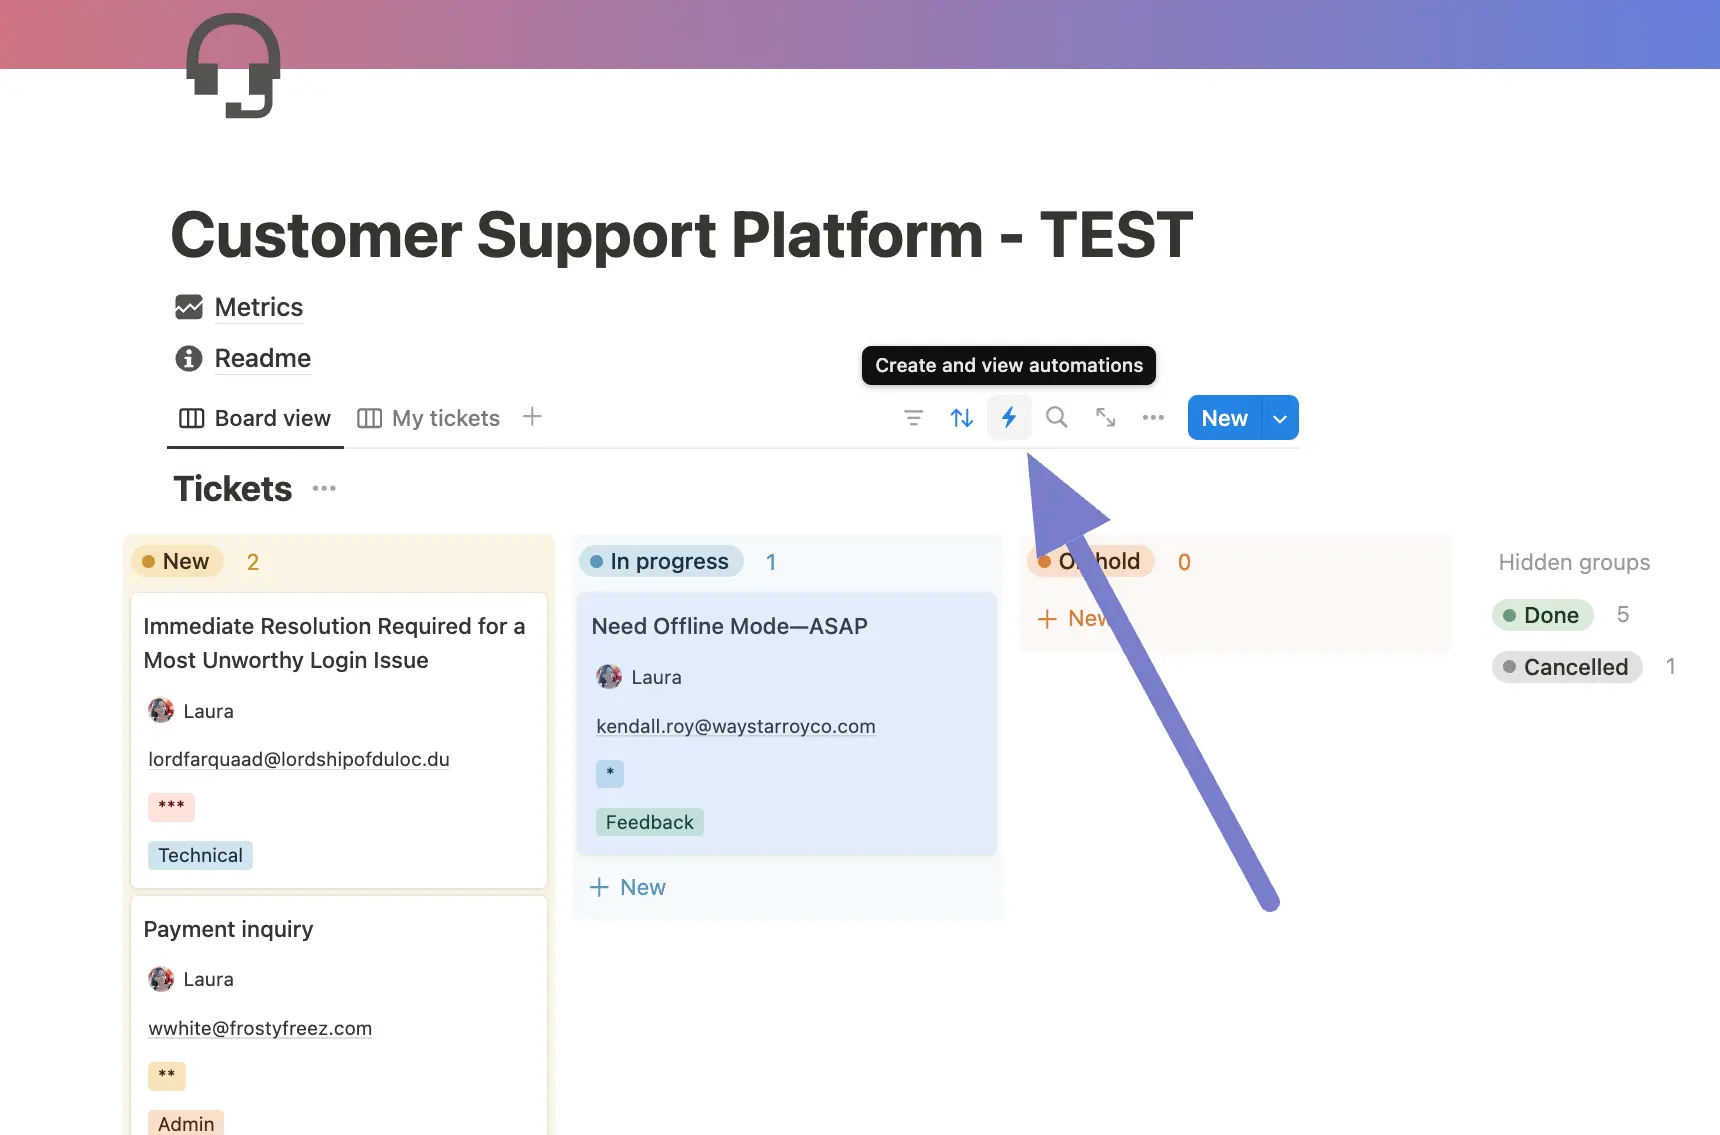The width and height of the screenshot is (1720, 1135).
Task: Open the Need Offline Mode—ASAP card
Action: coord(729,626)
